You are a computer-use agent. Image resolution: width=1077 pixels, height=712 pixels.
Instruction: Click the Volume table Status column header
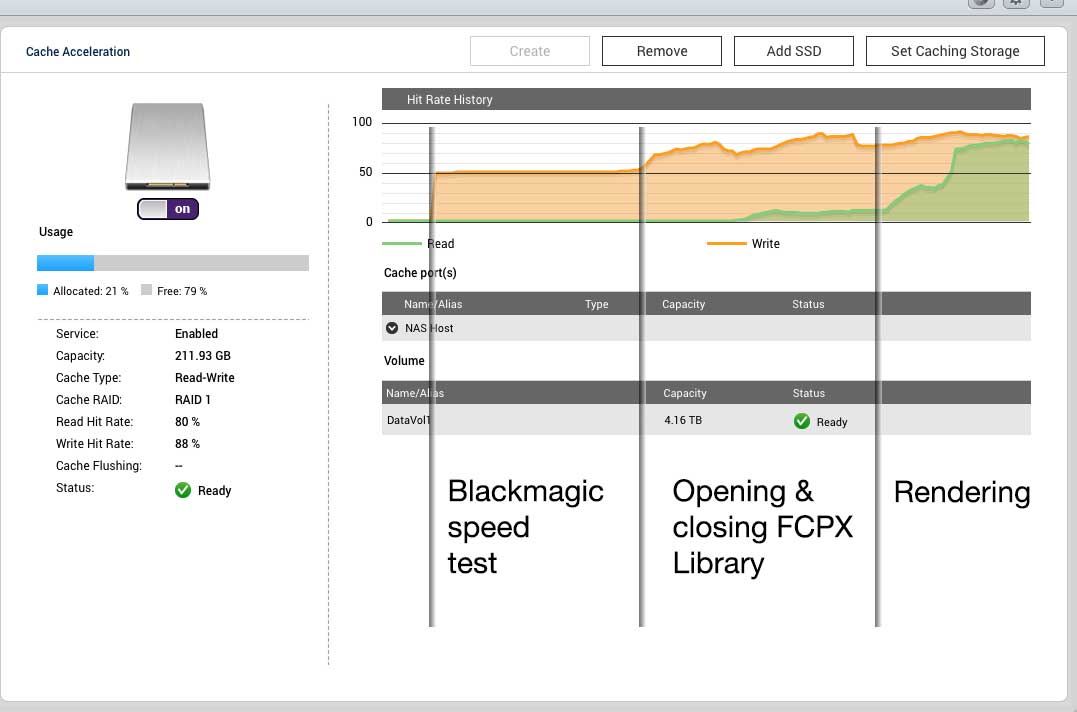808,393
